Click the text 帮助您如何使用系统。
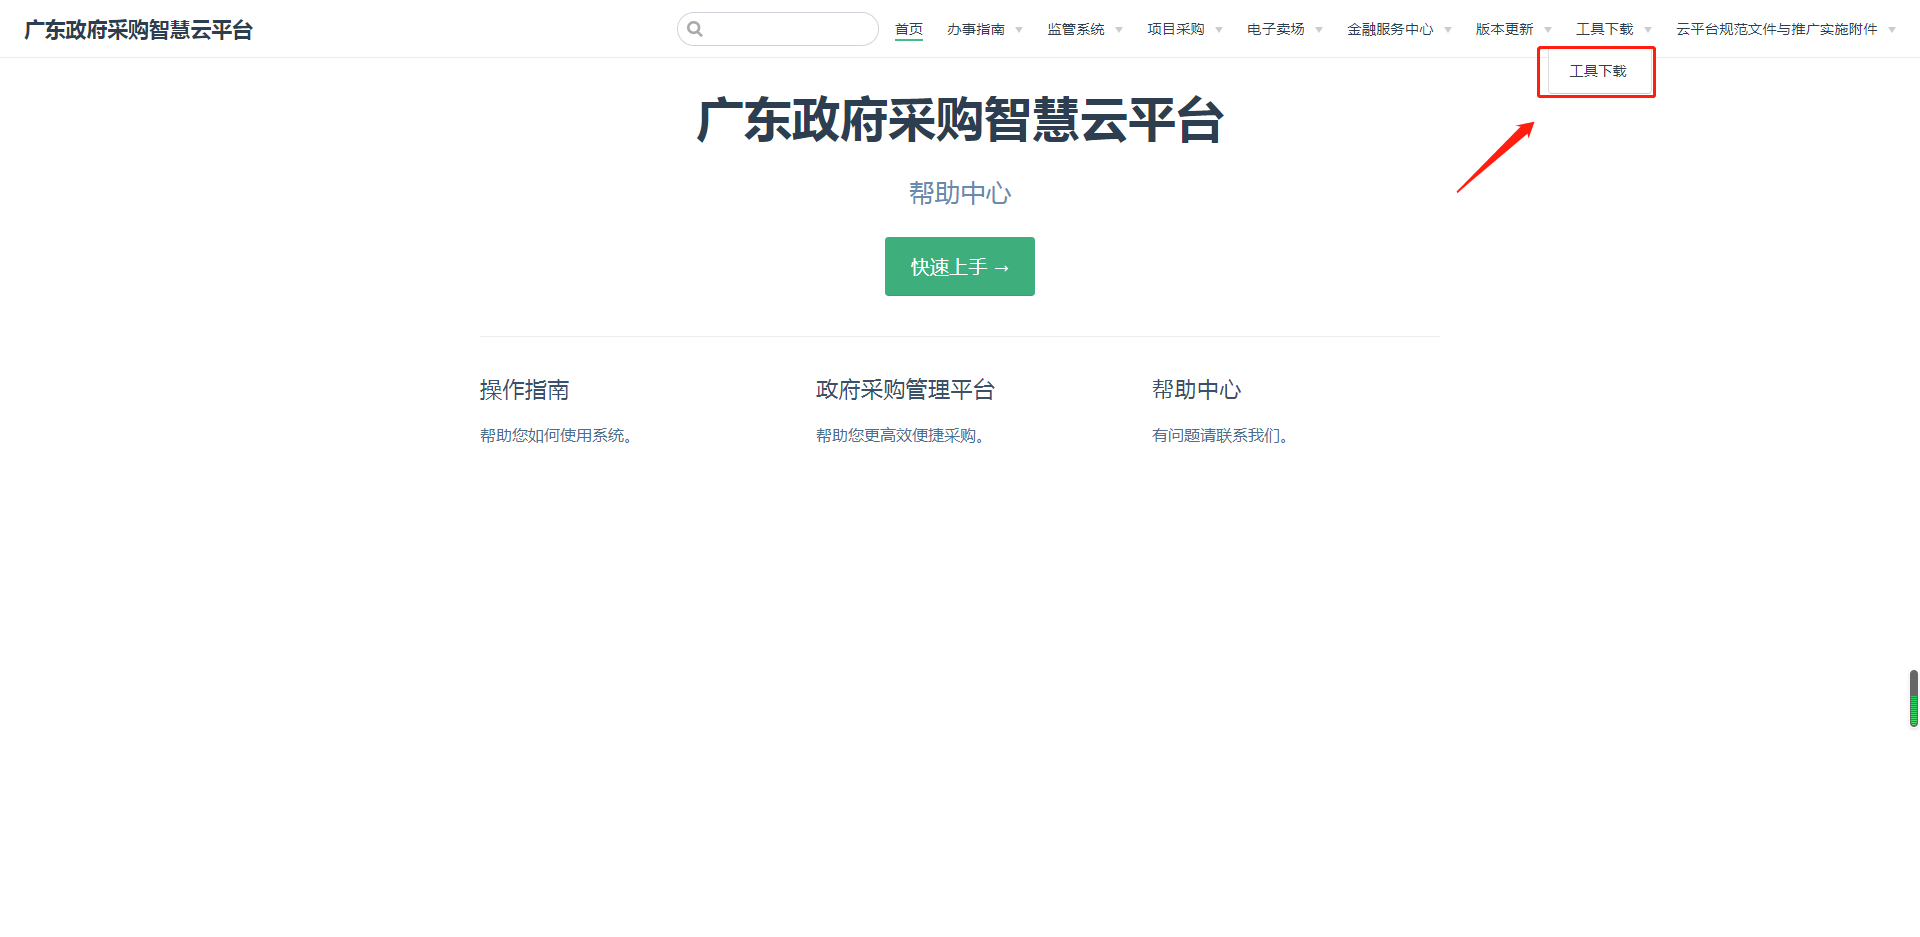The width and height of the screenshot is (1920, 937). (x=559, y=435)
